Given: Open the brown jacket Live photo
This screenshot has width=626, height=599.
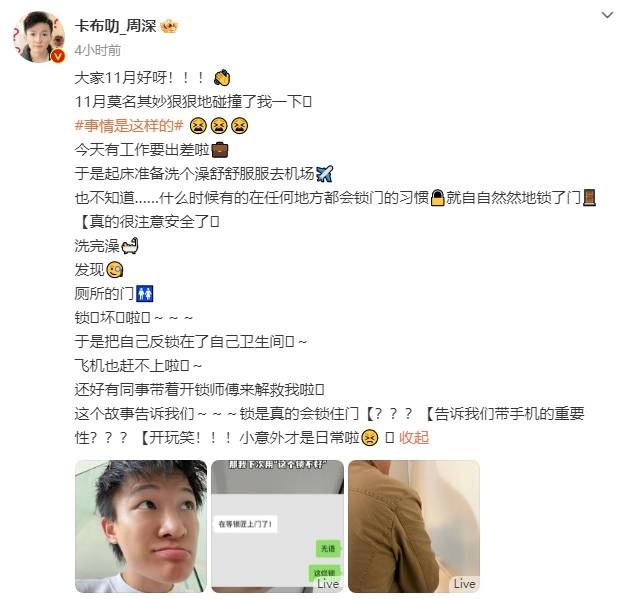Looking at the screenshot, I should (x=414, y=526).
